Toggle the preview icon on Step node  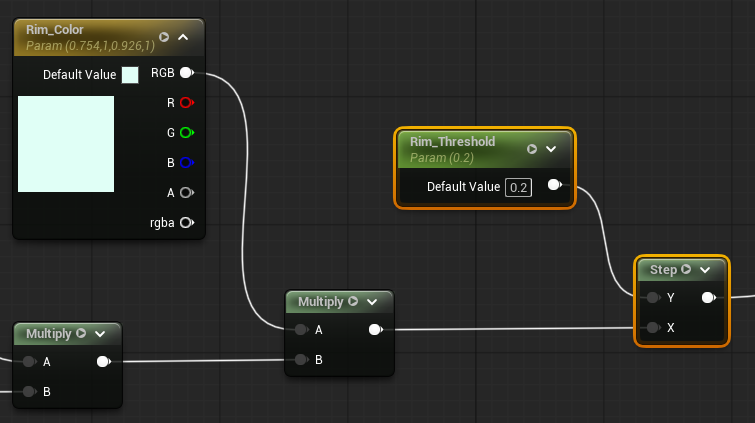[x=686, y=270]
